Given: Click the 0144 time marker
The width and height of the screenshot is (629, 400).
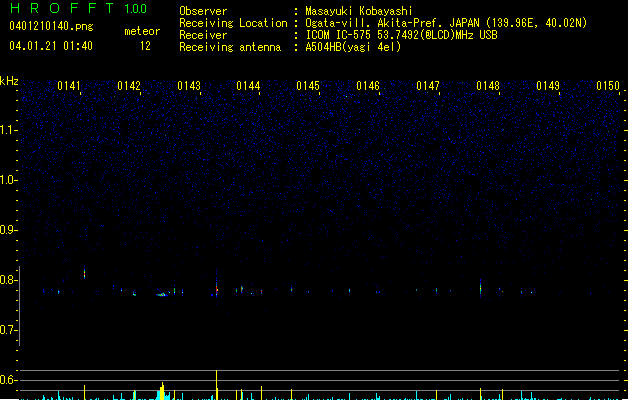Looking at the screenshot, I should click(x=248, y=86).
